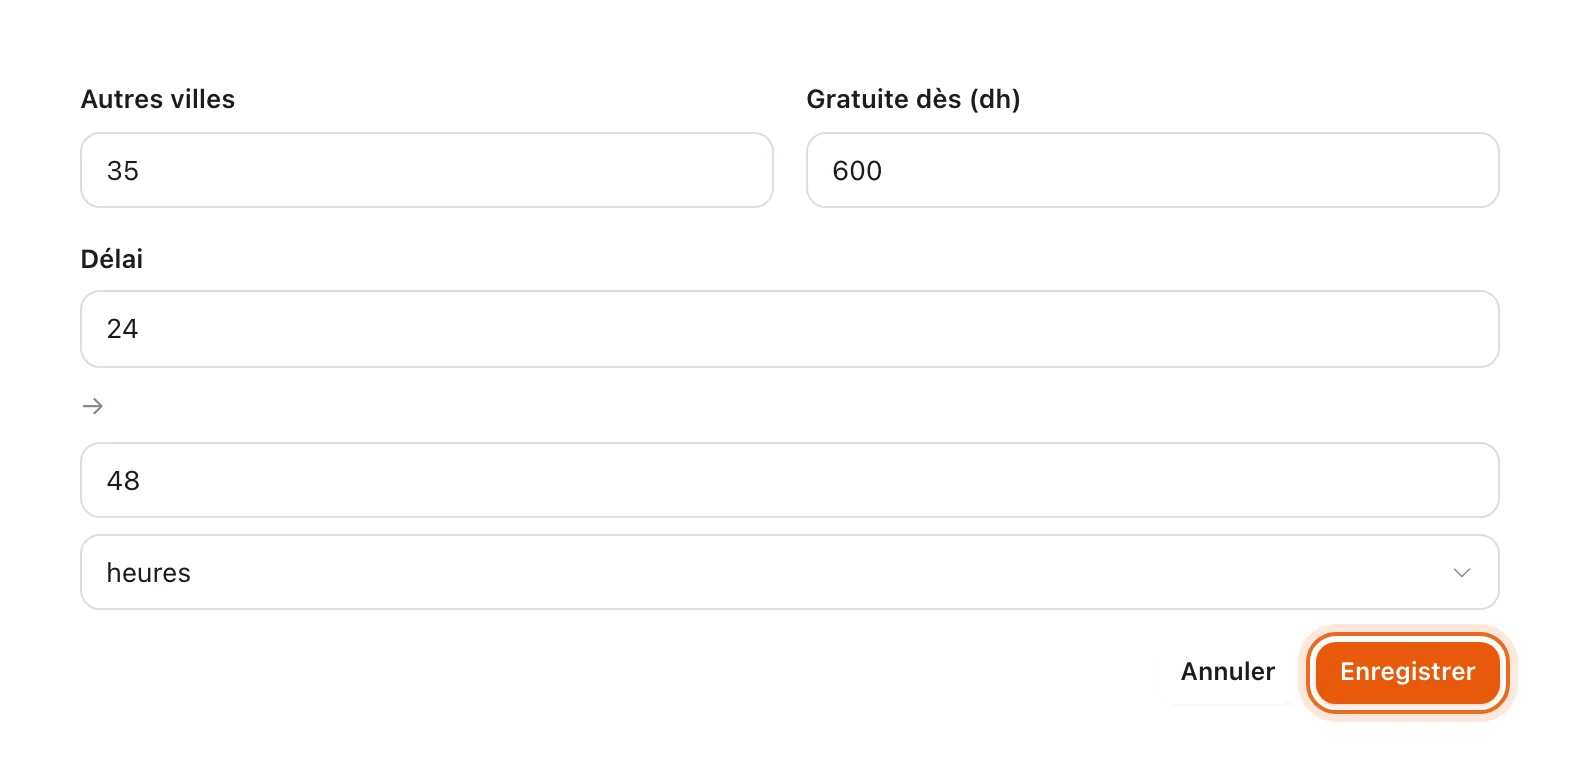Click the Autres villes label

pos(158,99)
